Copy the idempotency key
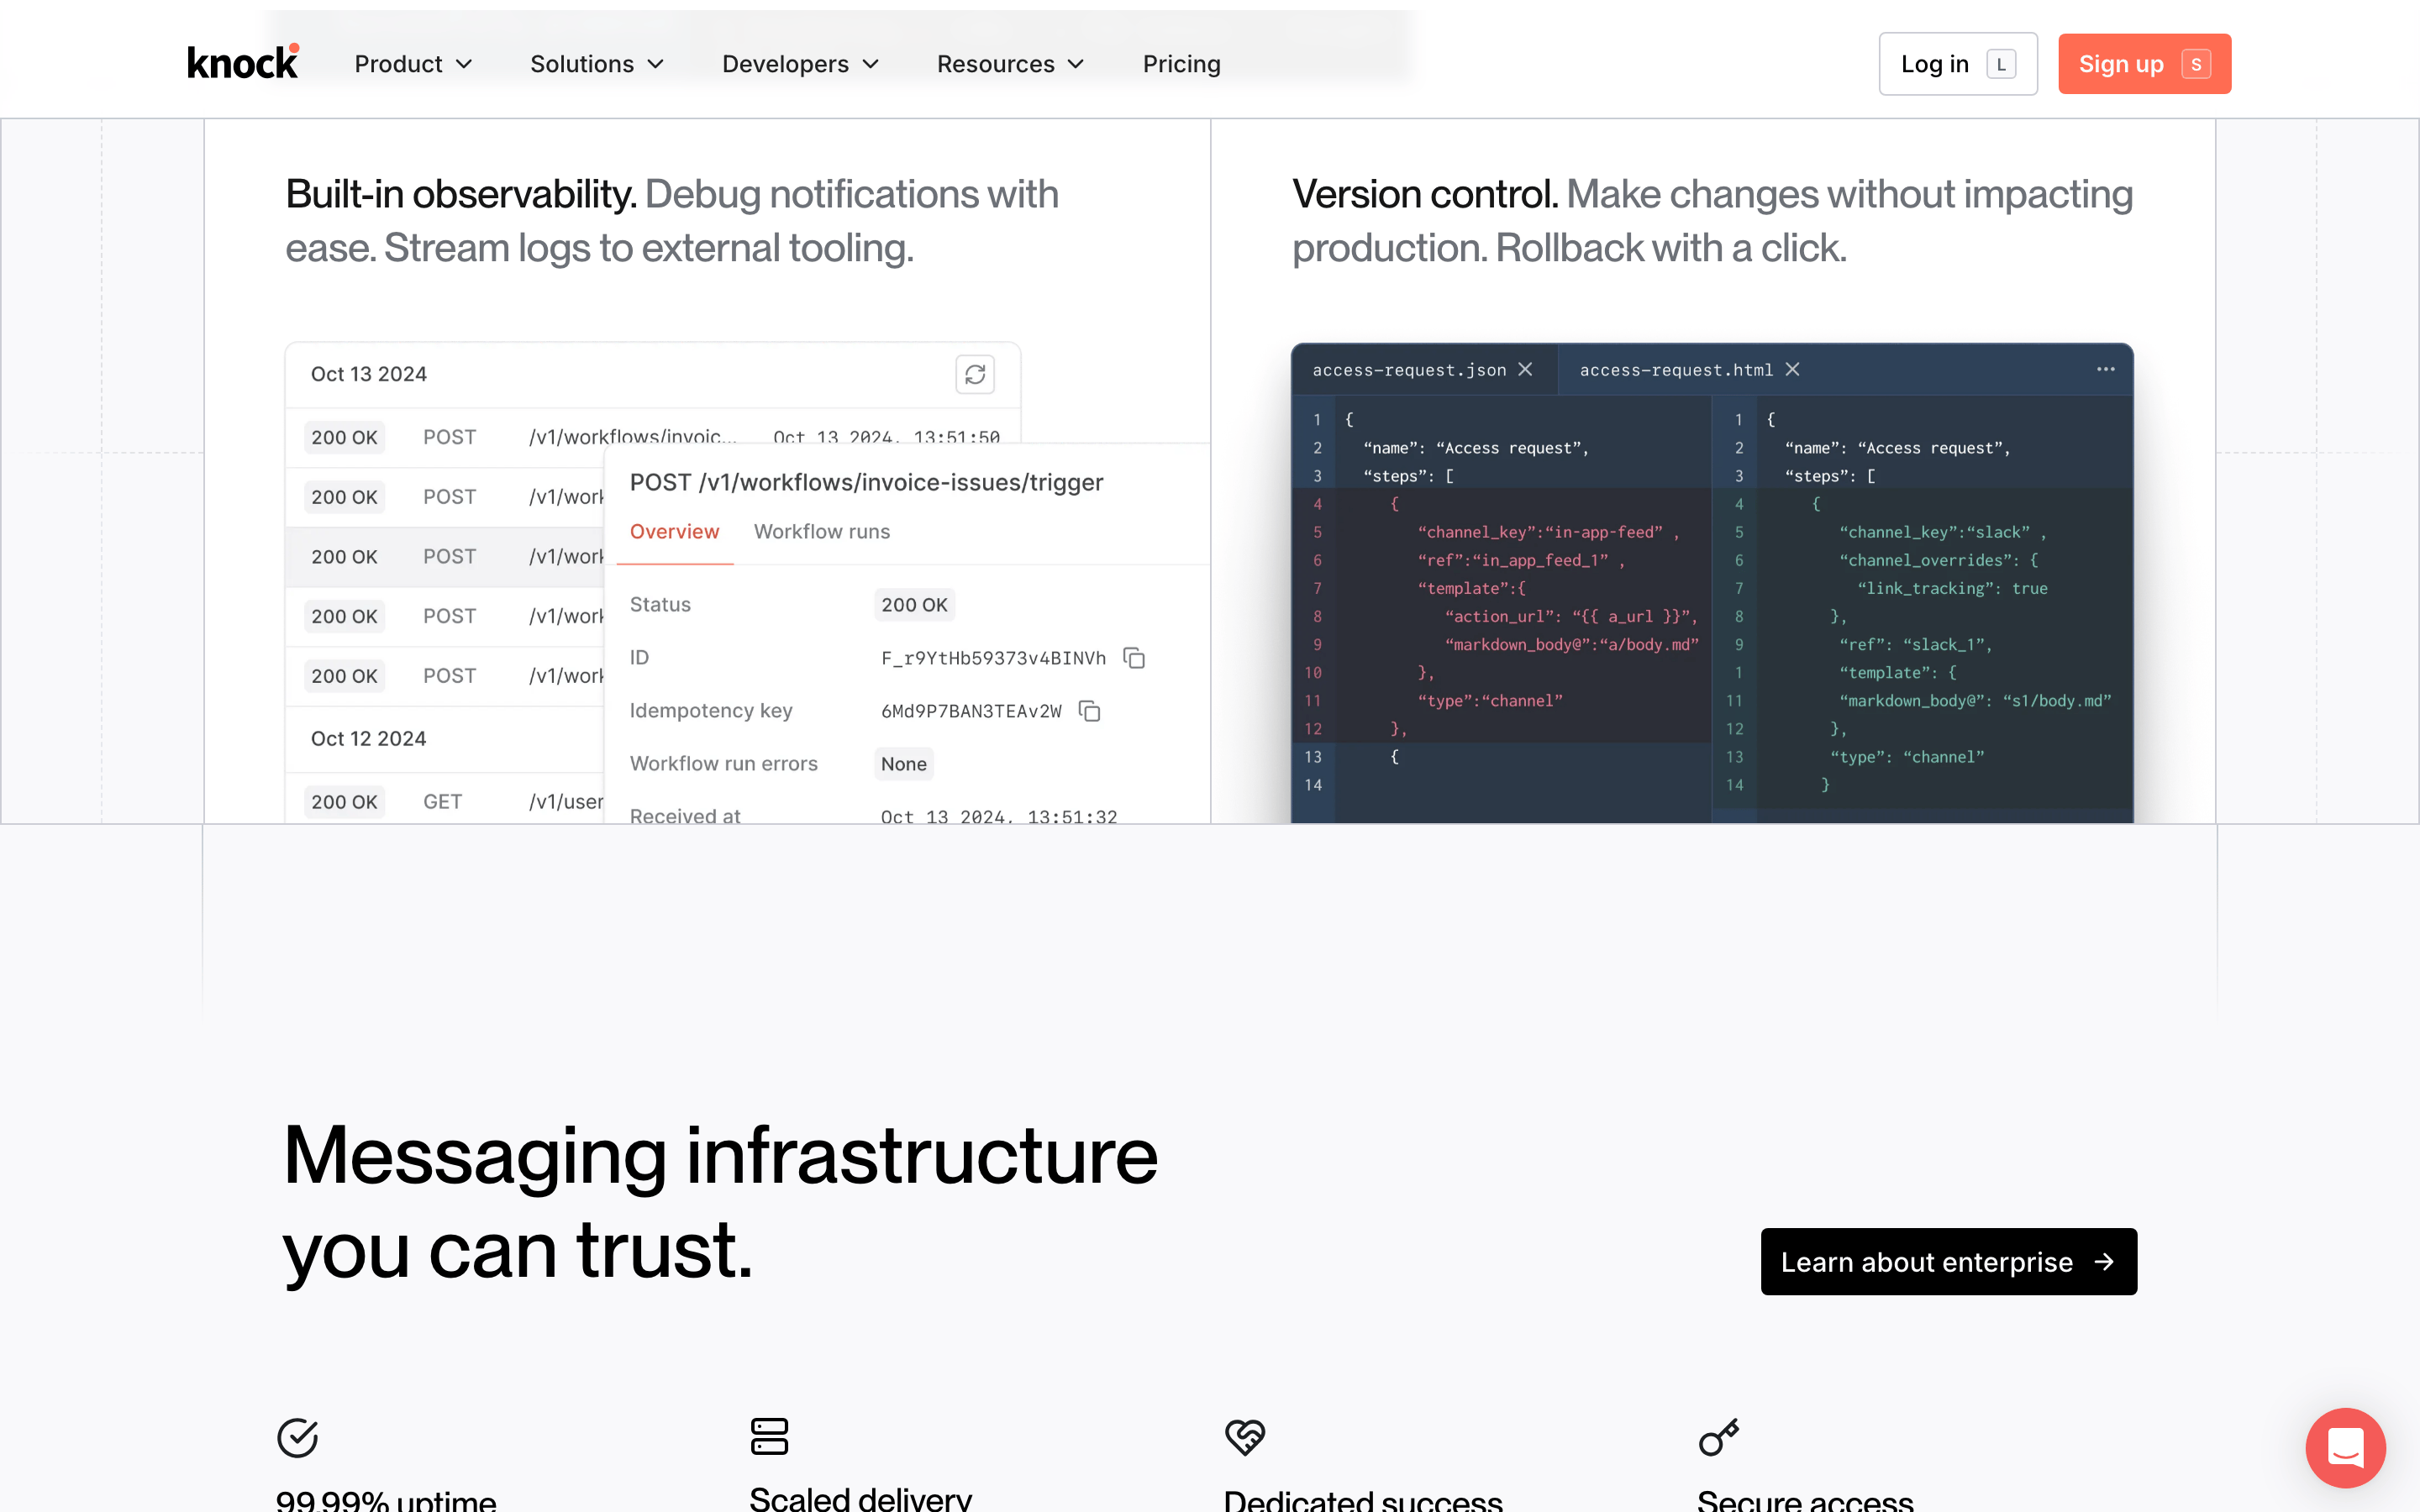This screenshot has width=2420, height=1512. click(x=1089, y=711)
